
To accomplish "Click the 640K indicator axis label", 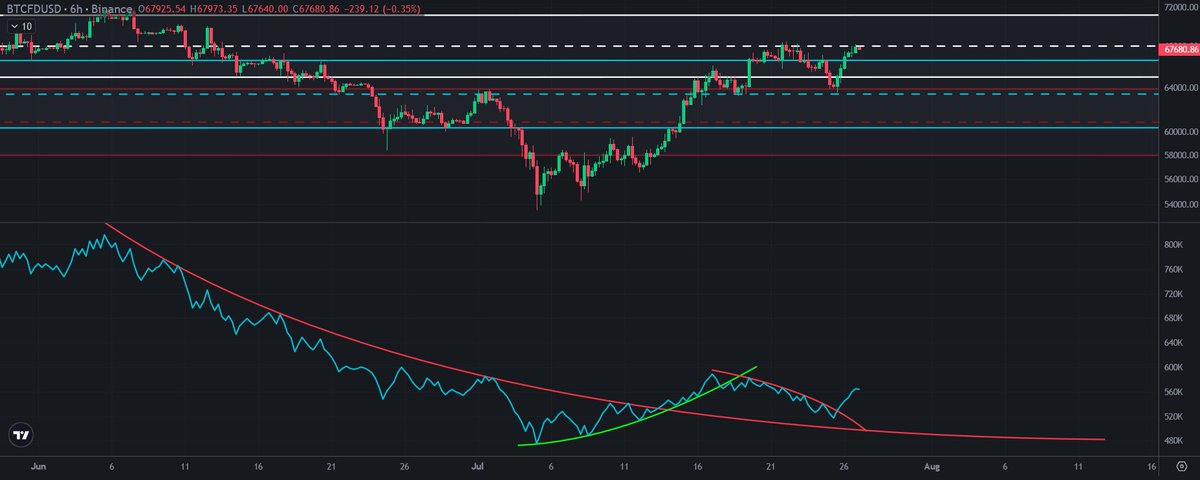I will pos(1175,343).
